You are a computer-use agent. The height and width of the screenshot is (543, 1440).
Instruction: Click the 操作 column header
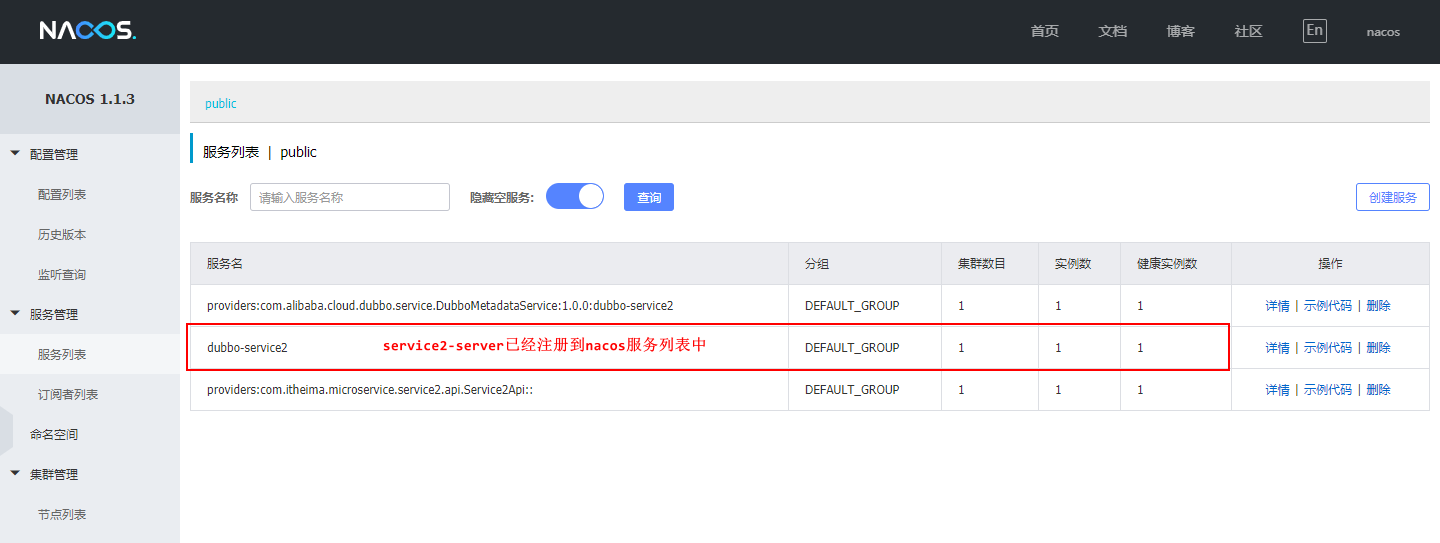coord(1330,264)
